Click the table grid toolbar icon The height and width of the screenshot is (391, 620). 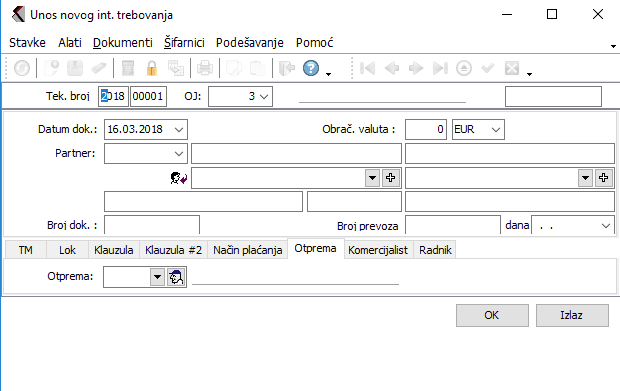click(176, 68)
